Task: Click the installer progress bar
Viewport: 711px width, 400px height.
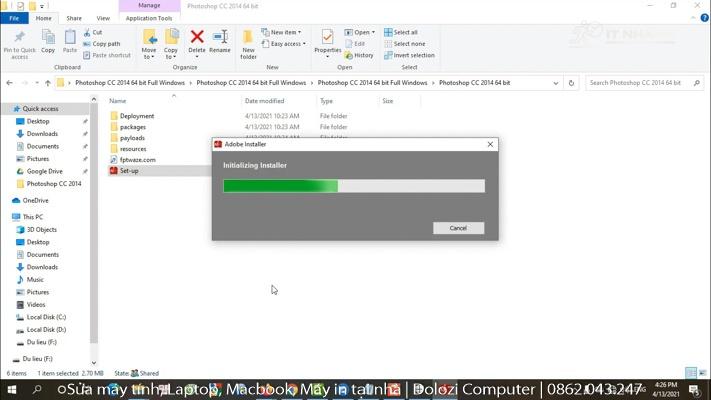Action: click(353, 186)
